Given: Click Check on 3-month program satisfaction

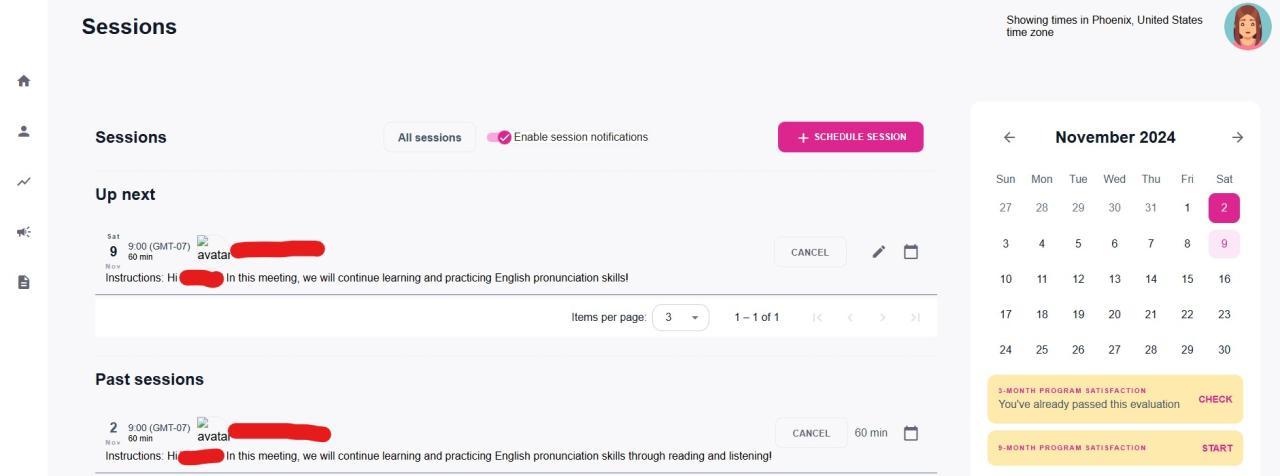Looking at the screenshot, I should click(x=1215, y=399).
